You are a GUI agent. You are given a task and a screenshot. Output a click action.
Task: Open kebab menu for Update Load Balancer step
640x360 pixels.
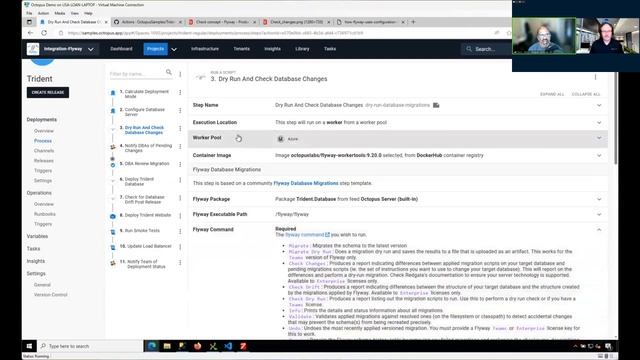click(x=180, y=247)
